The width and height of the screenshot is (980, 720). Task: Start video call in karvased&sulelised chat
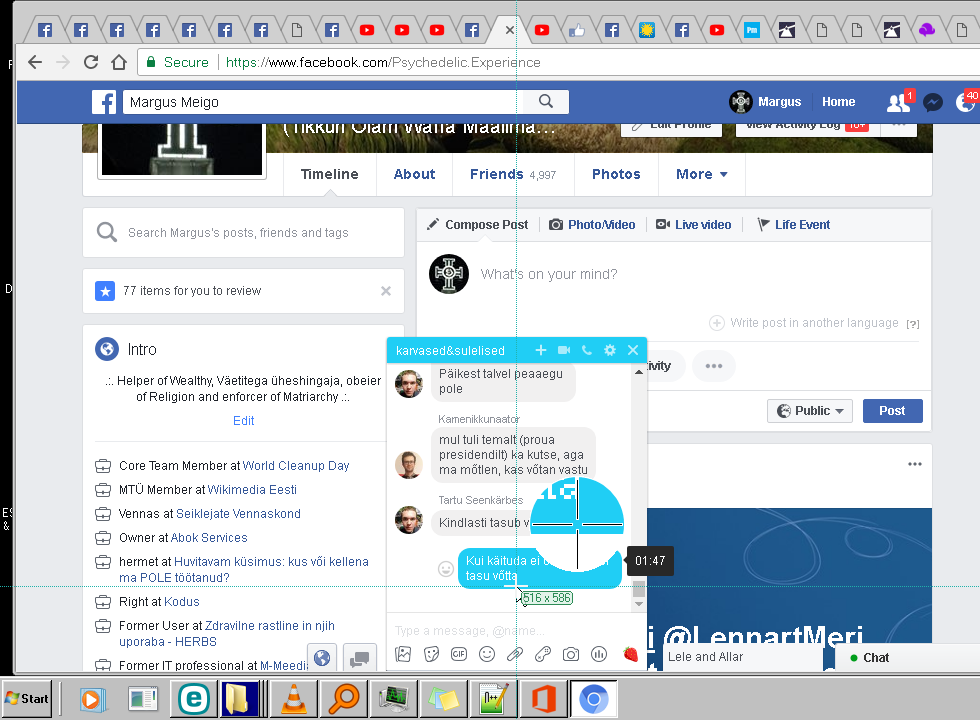coord(564,350)
